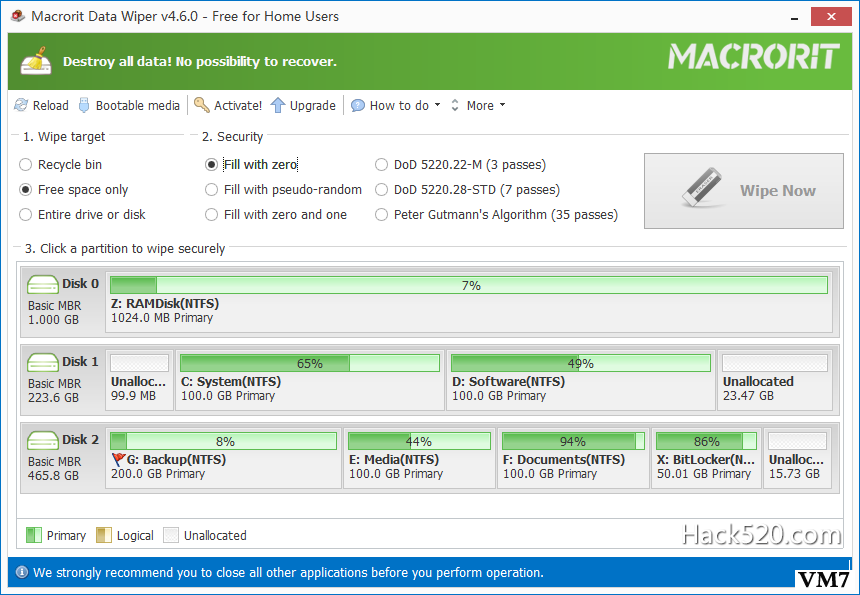The image size is (860, 595).
Task: Select D: Software(NTFS) partition
Action: click(x=581, y=381)
